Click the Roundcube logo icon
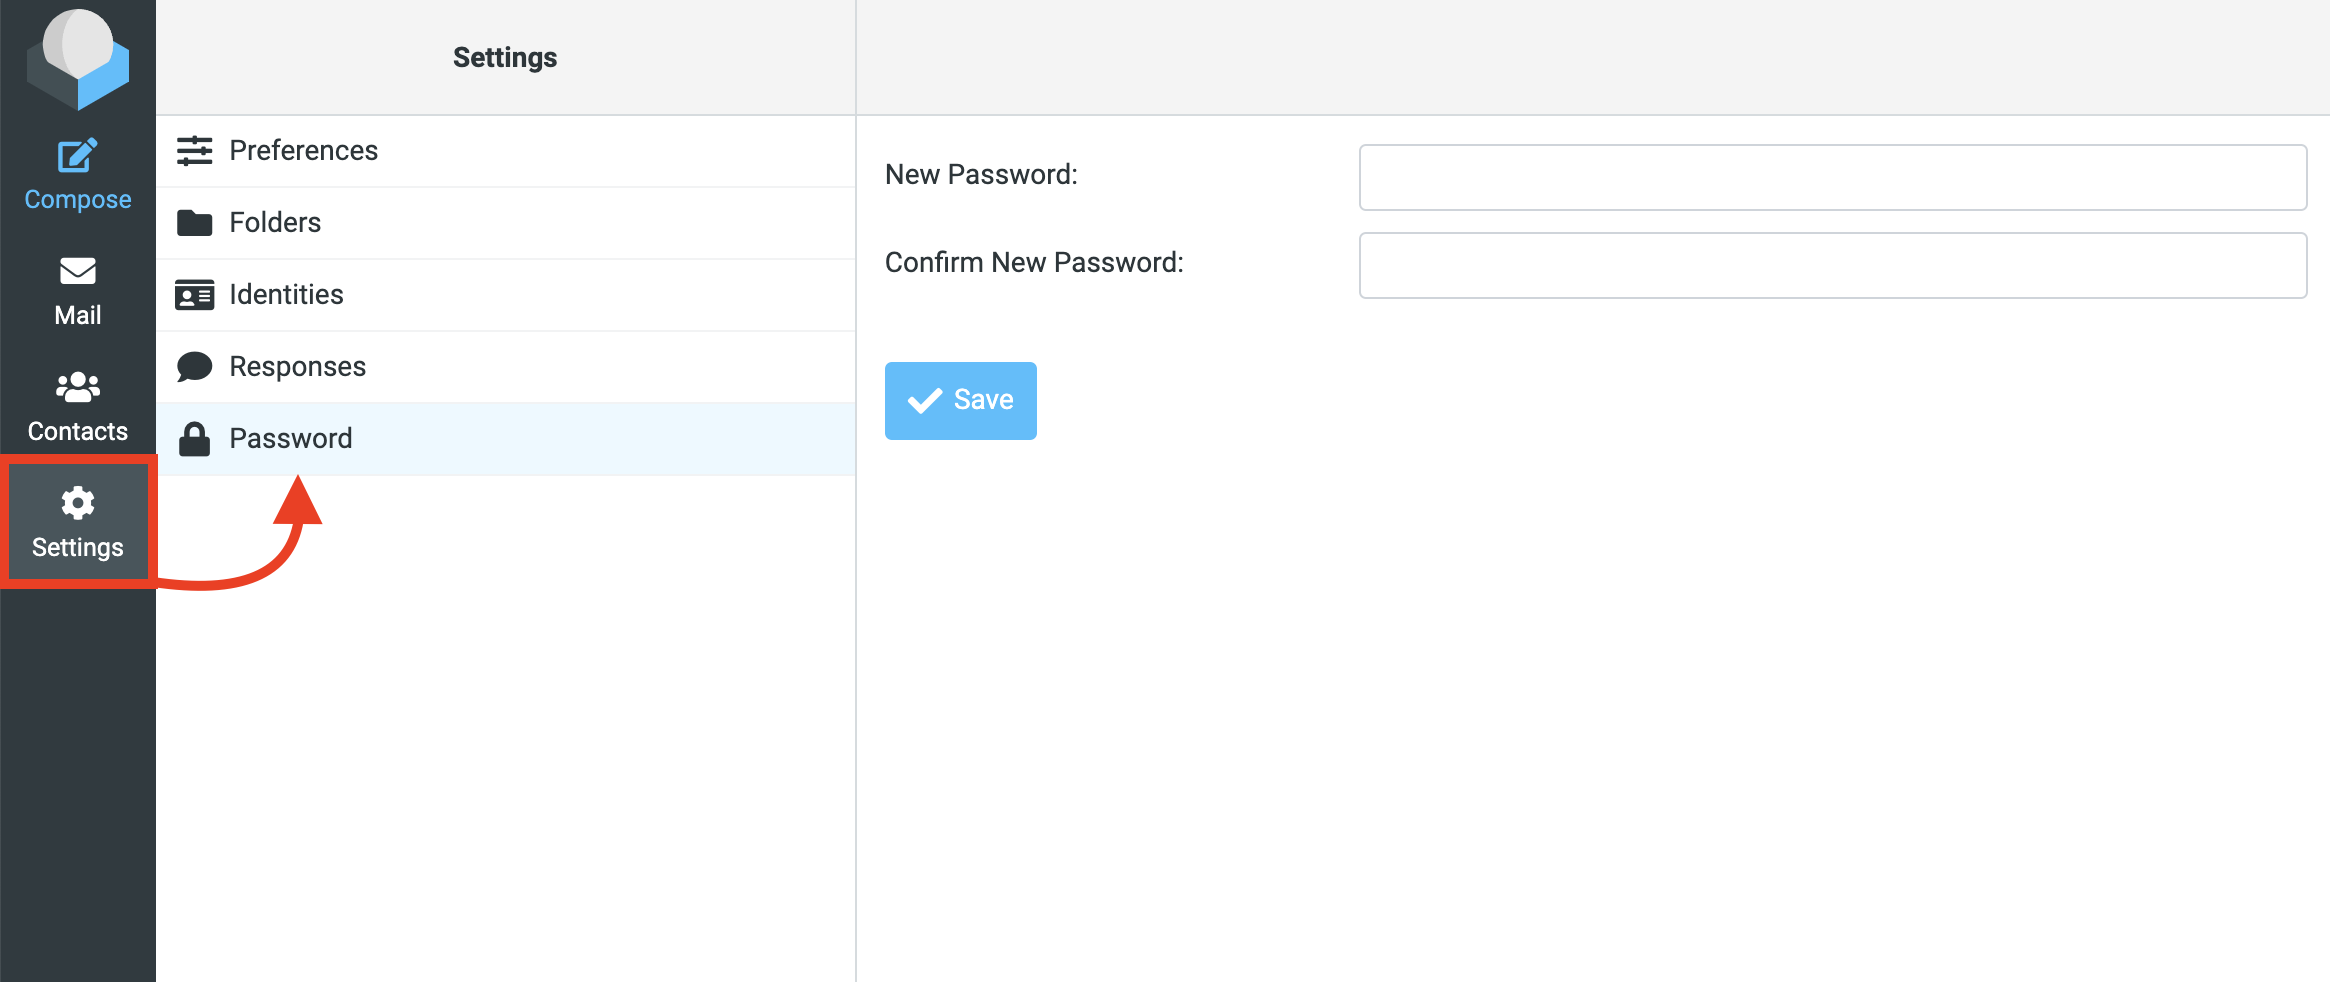The height and width of the screenshot is (982, 2330). point(78,58)
